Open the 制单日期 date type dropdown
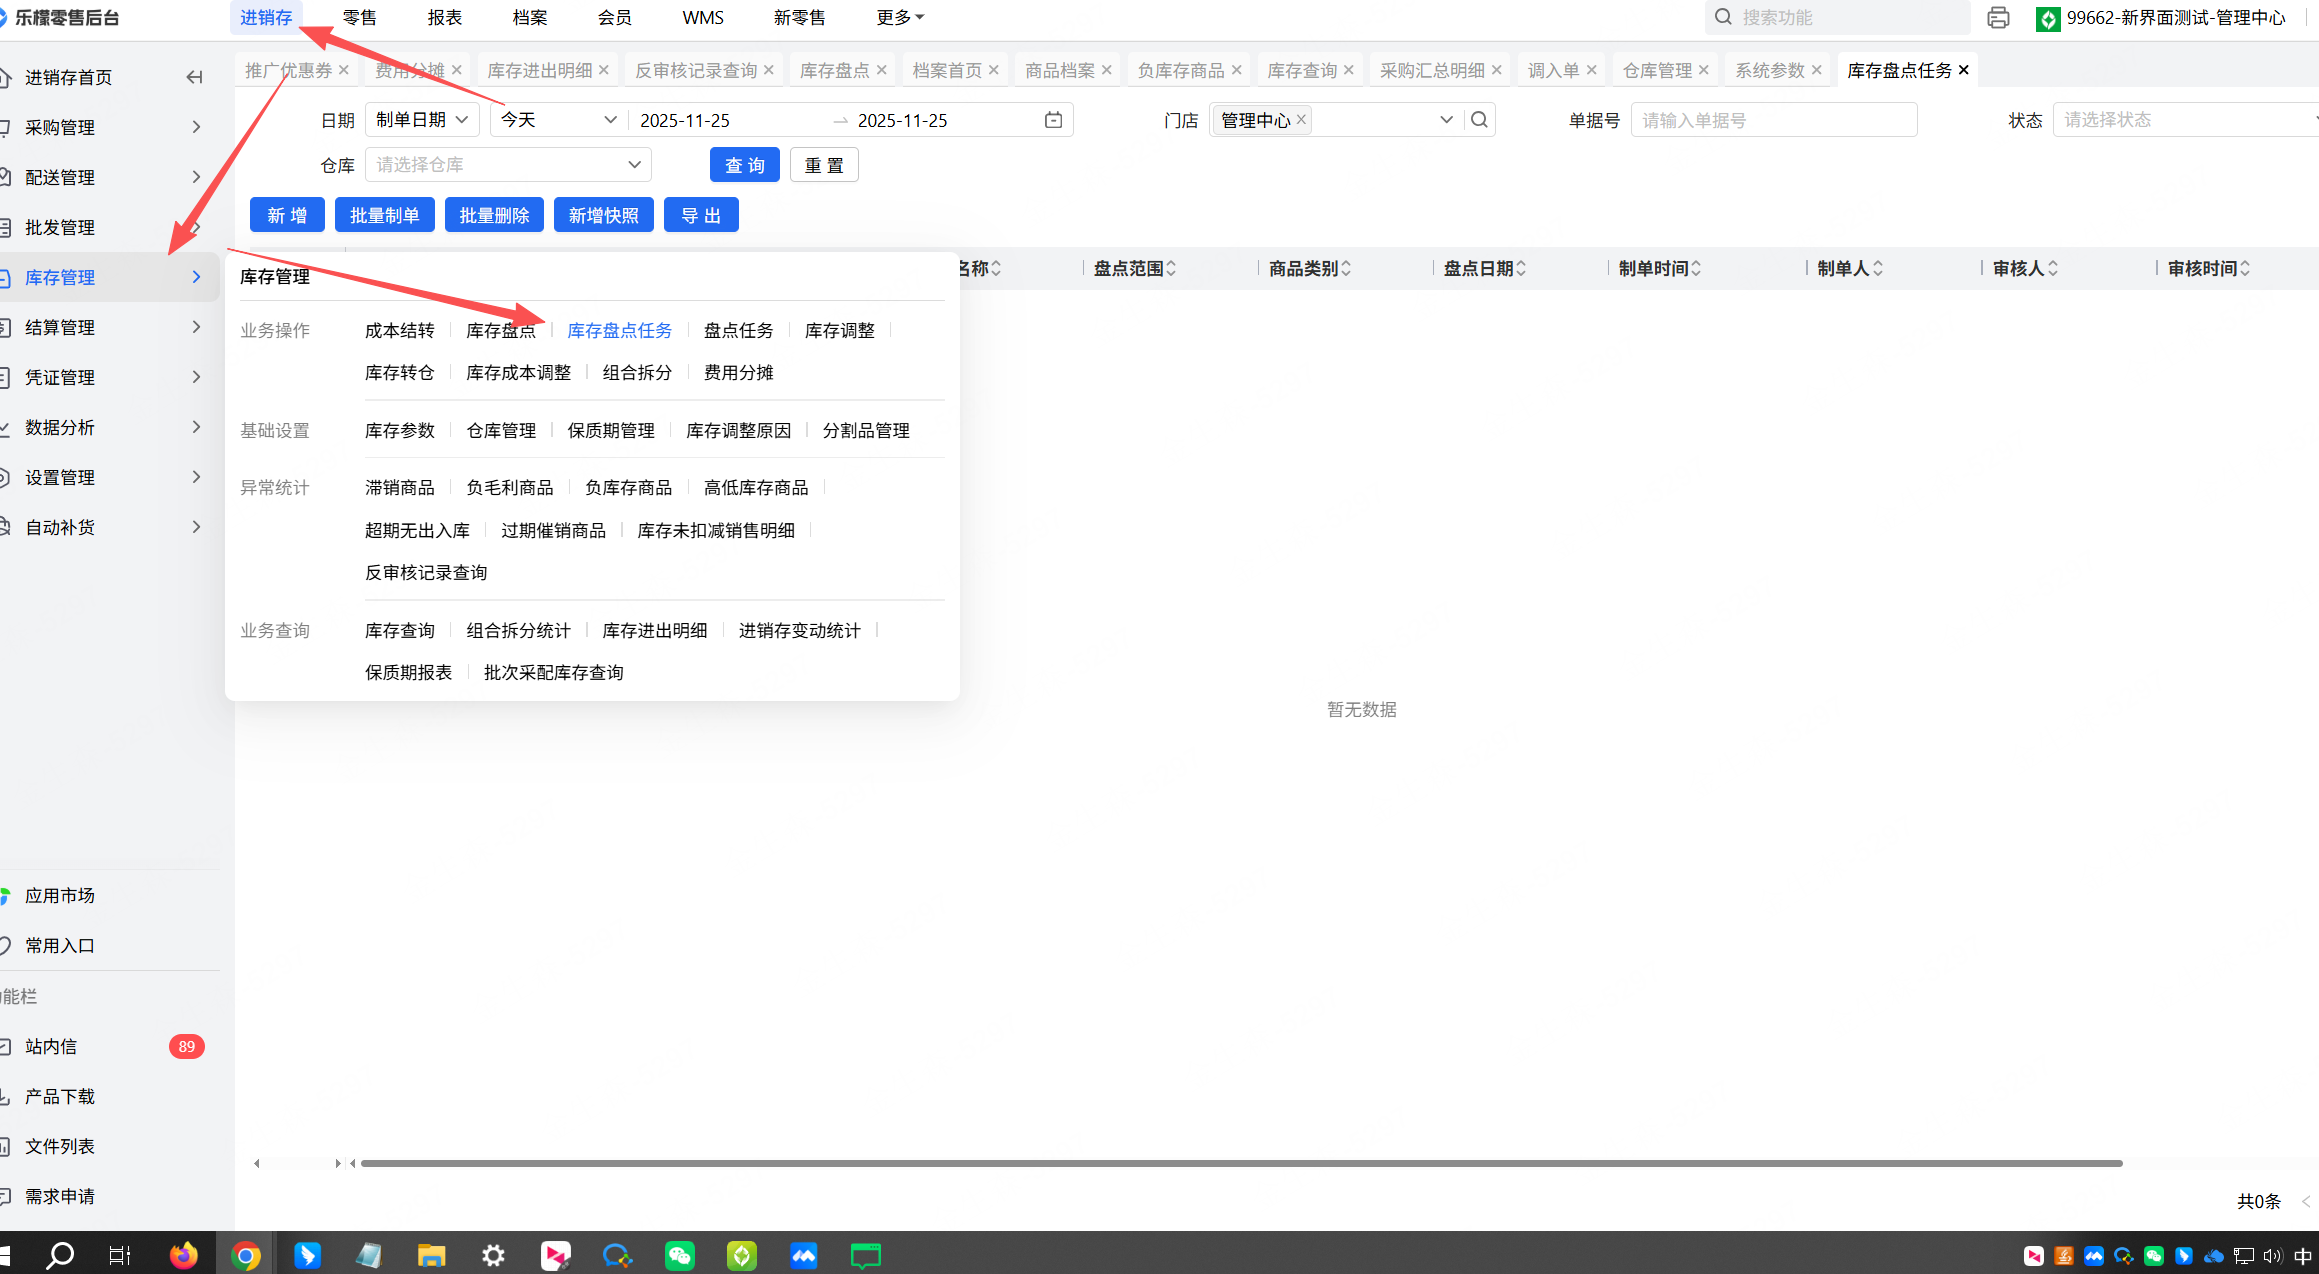The height and width of the screenshot is (1274, 2319). point(421,120)
